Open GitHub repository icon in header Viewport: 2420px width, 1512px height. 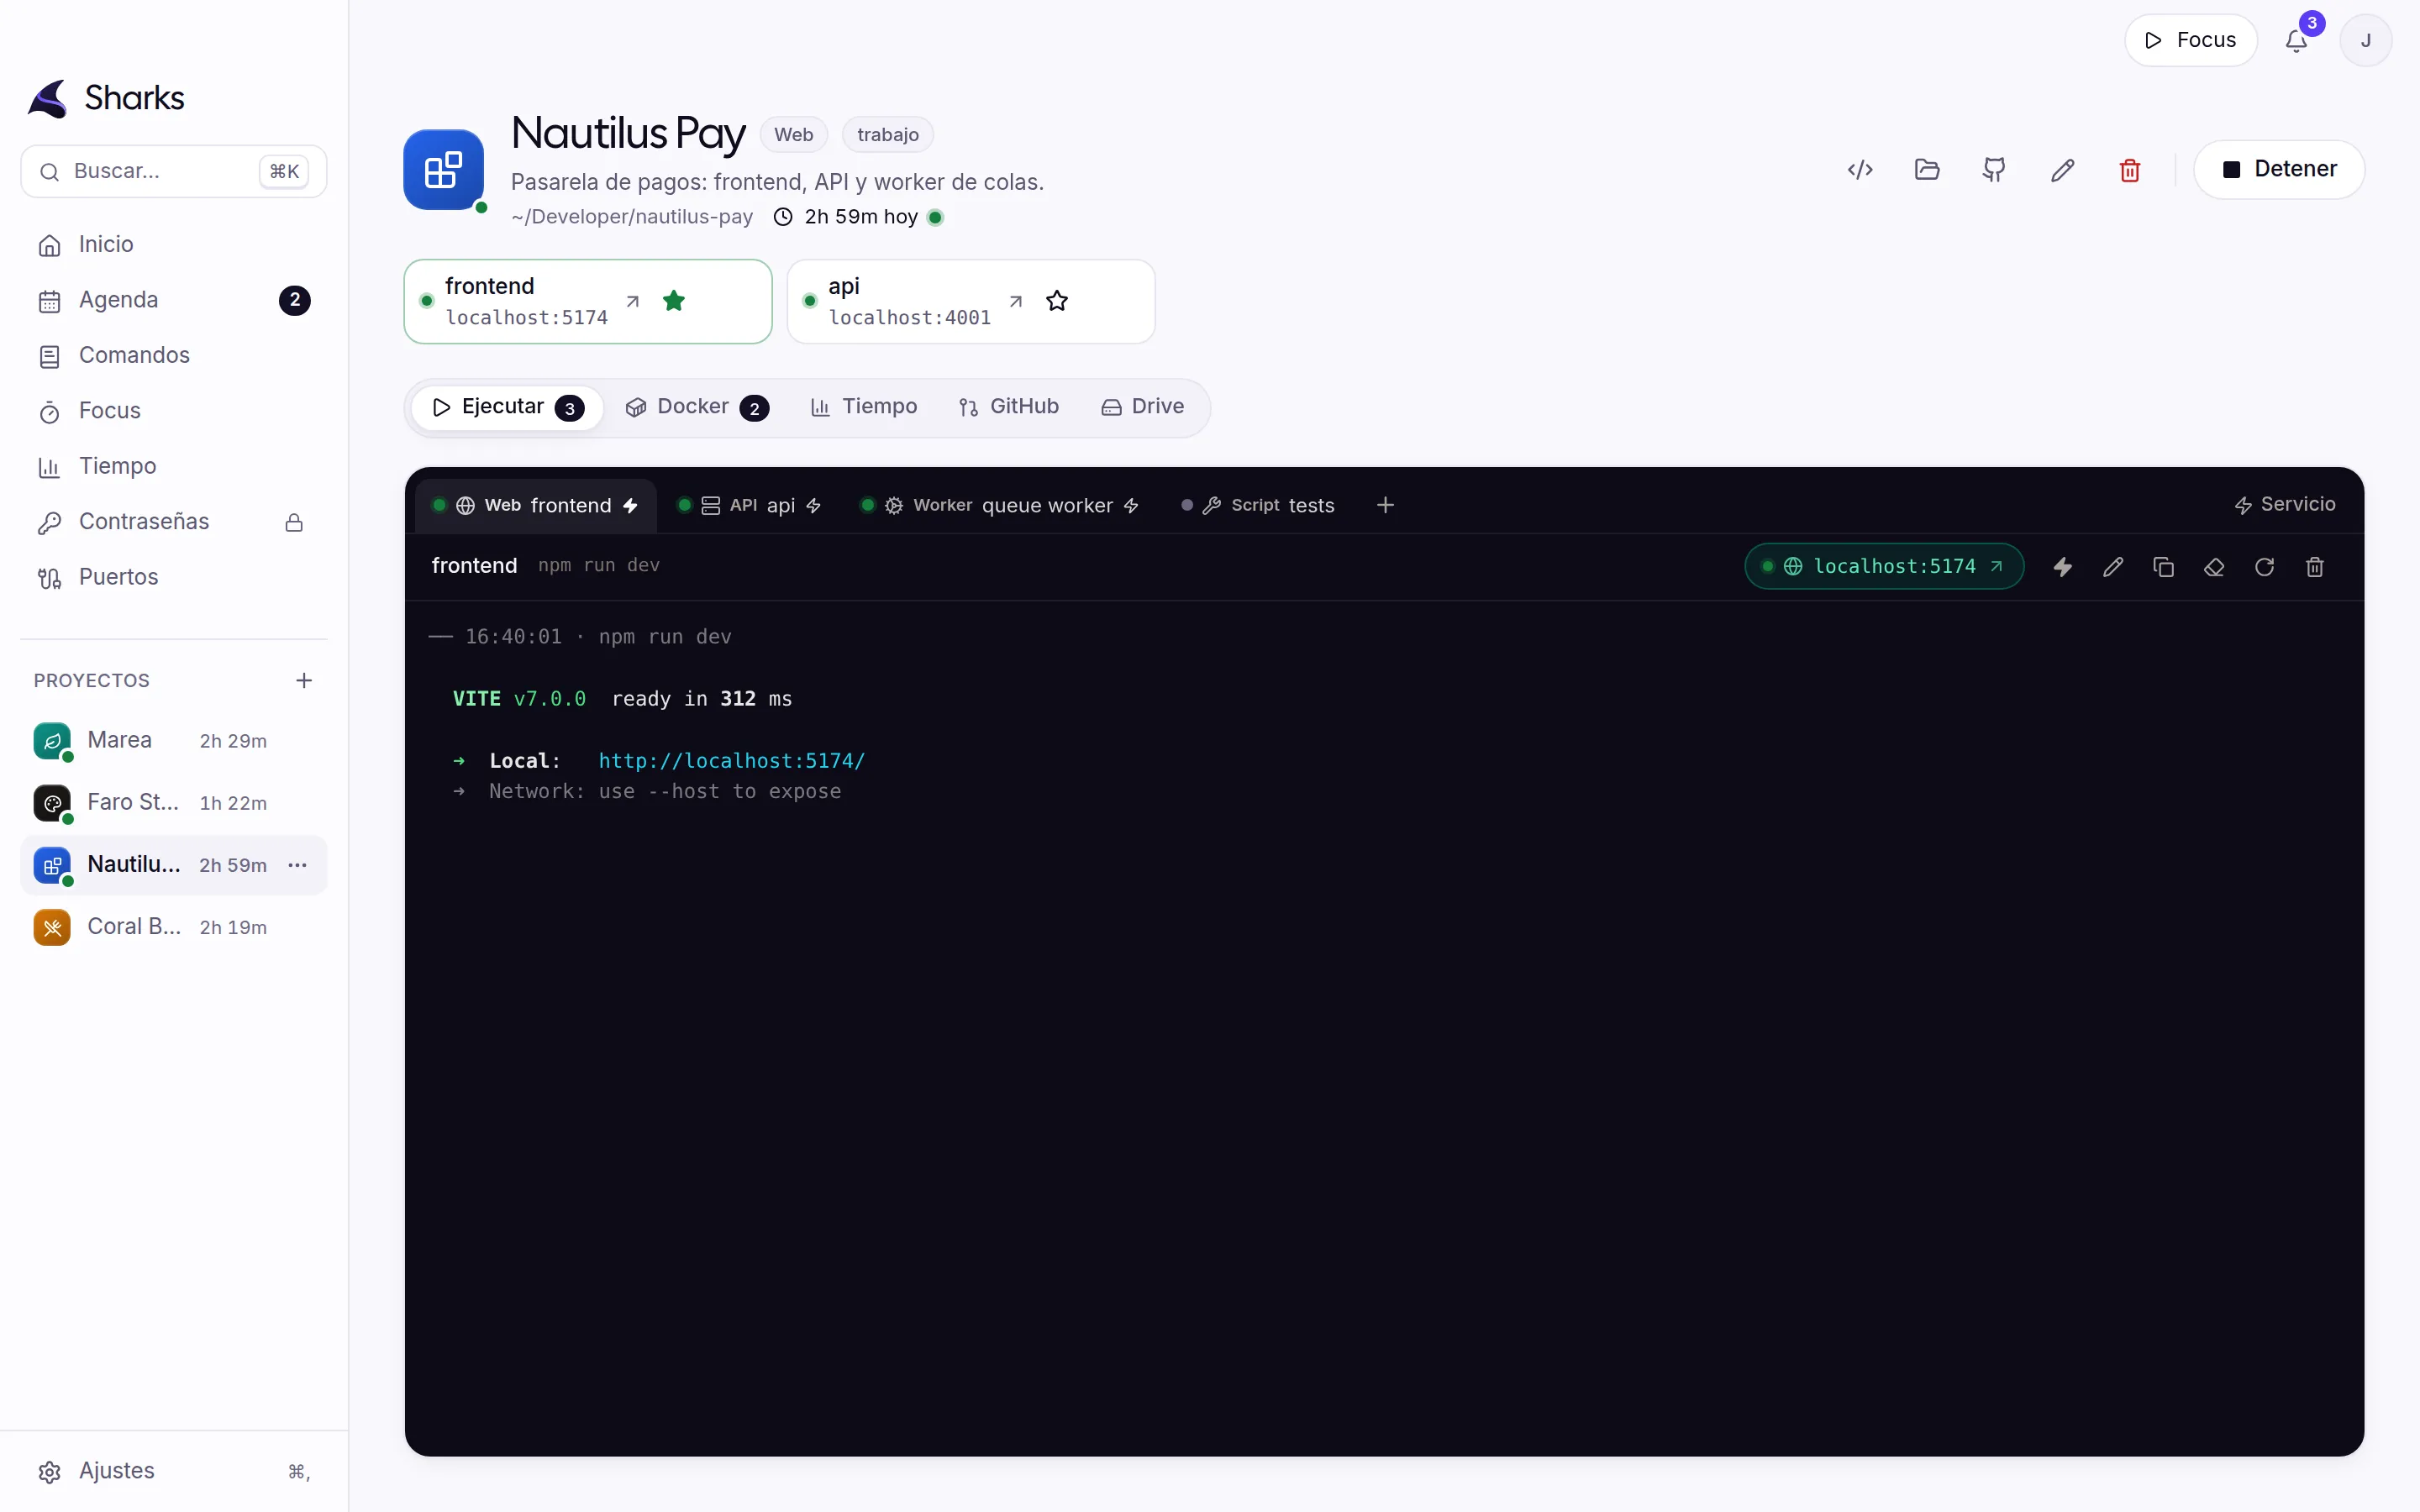click(x=1994, y=170)
